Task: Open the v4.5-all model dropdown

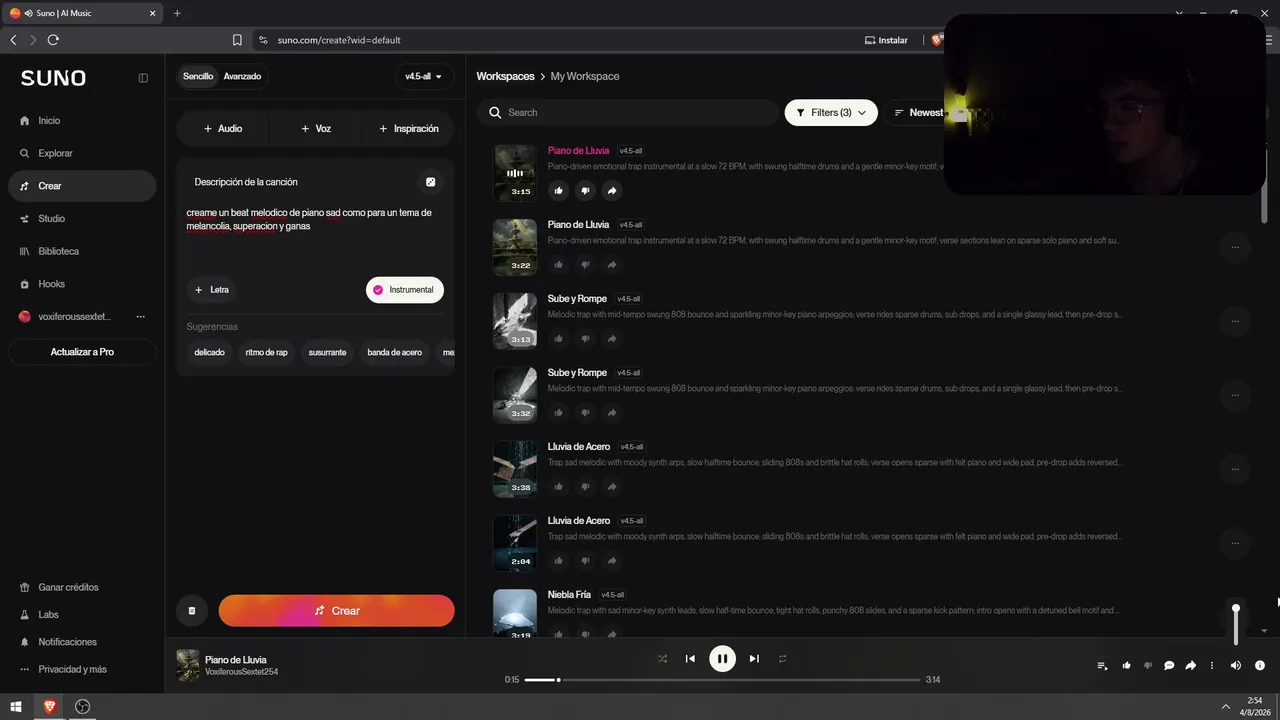Action: [424, 76]
